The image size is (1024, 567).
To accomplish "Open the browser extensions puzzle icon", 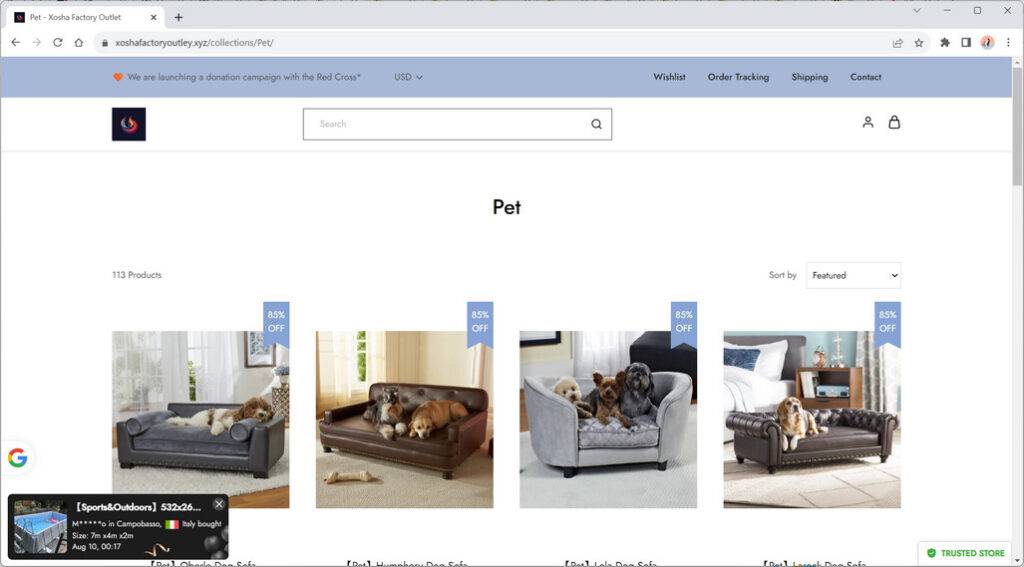I will (945, 42).
